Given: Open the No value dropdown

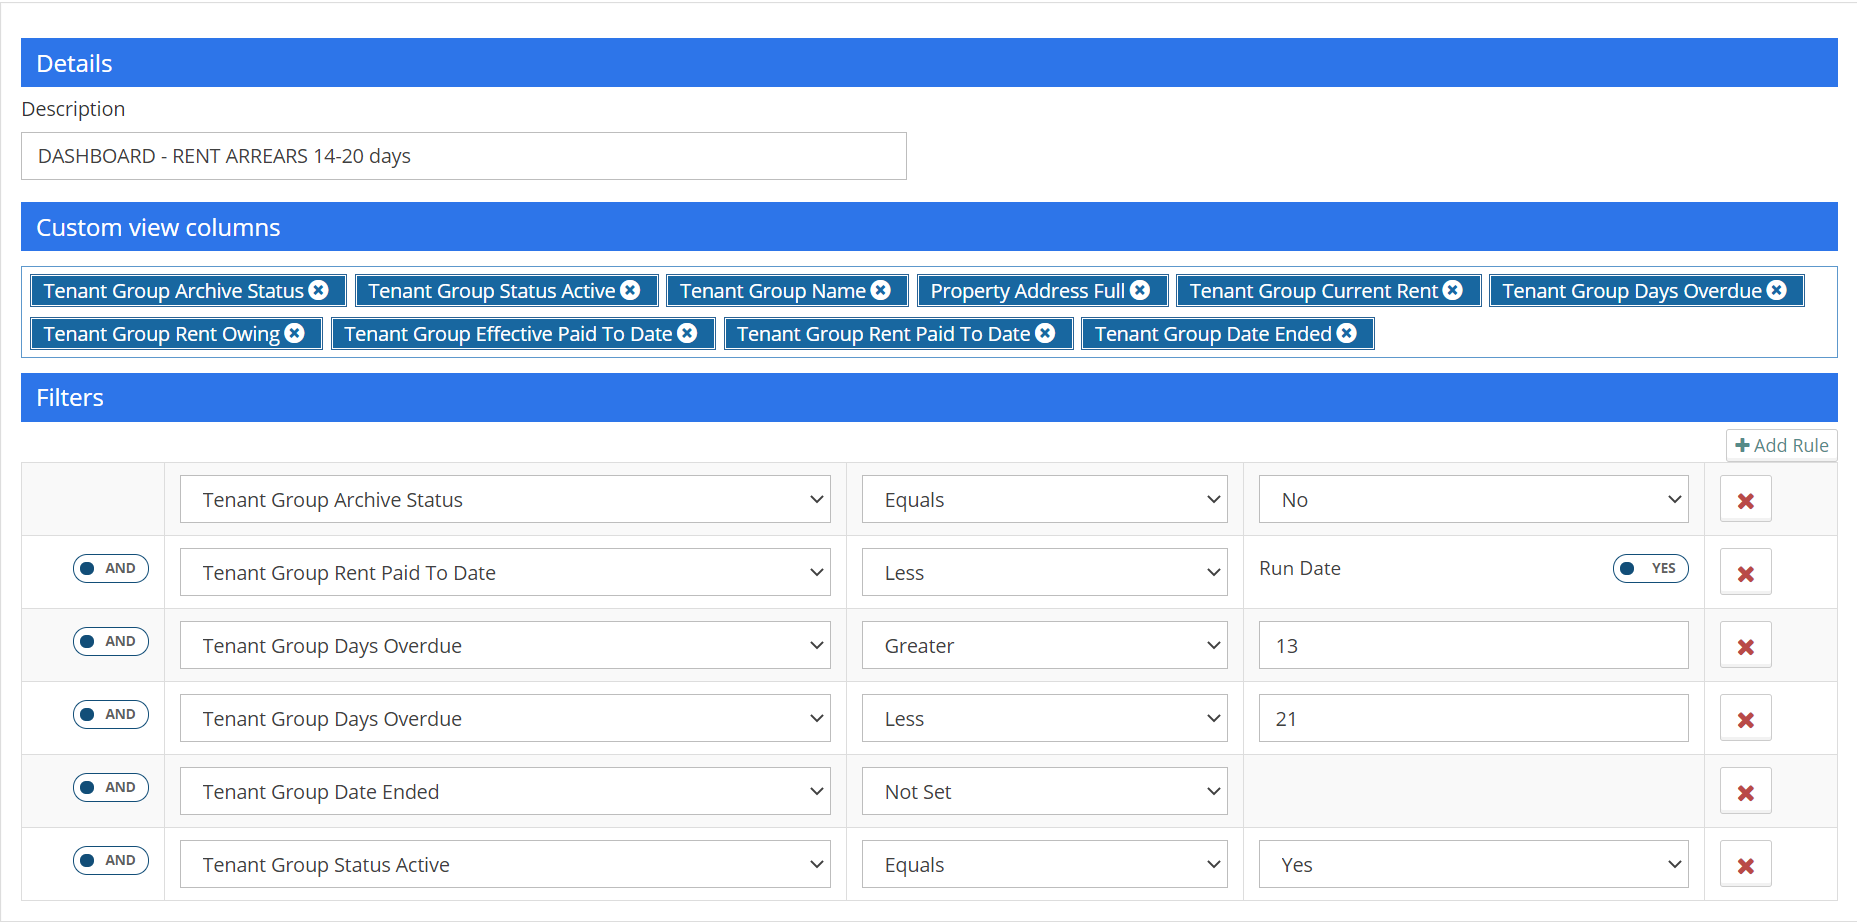Looking at the screenshot, I should [x=1474, y=499].
